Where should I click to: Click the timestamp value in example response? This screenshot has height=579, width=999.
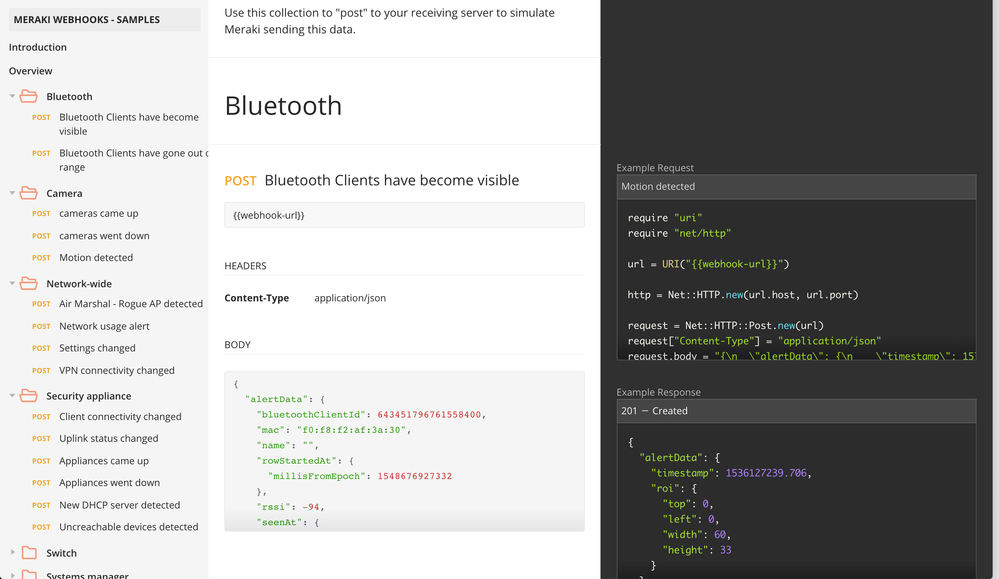766,473
